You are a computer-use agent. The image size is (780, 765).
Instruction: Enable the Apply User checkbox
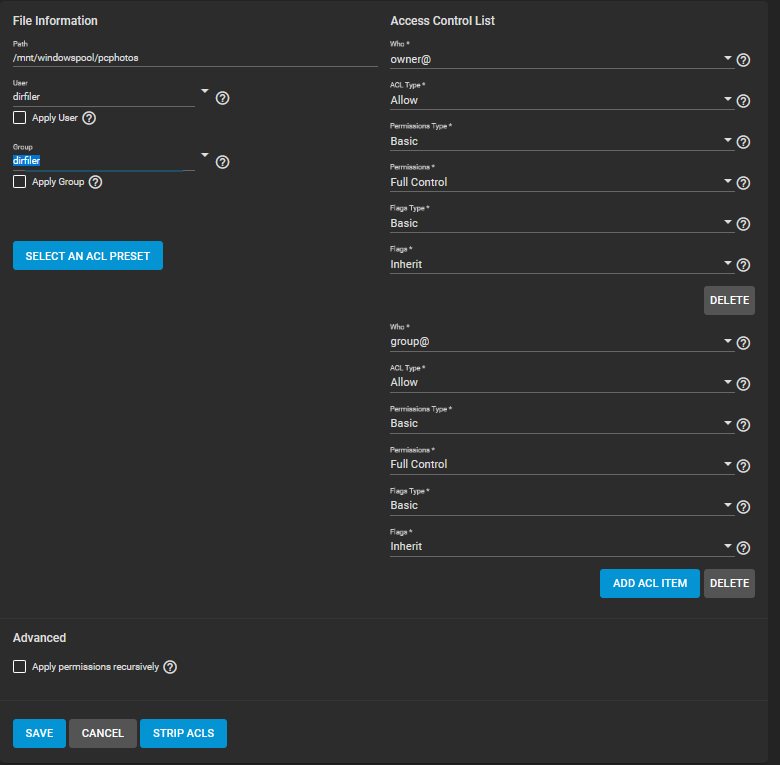[20, 118]
